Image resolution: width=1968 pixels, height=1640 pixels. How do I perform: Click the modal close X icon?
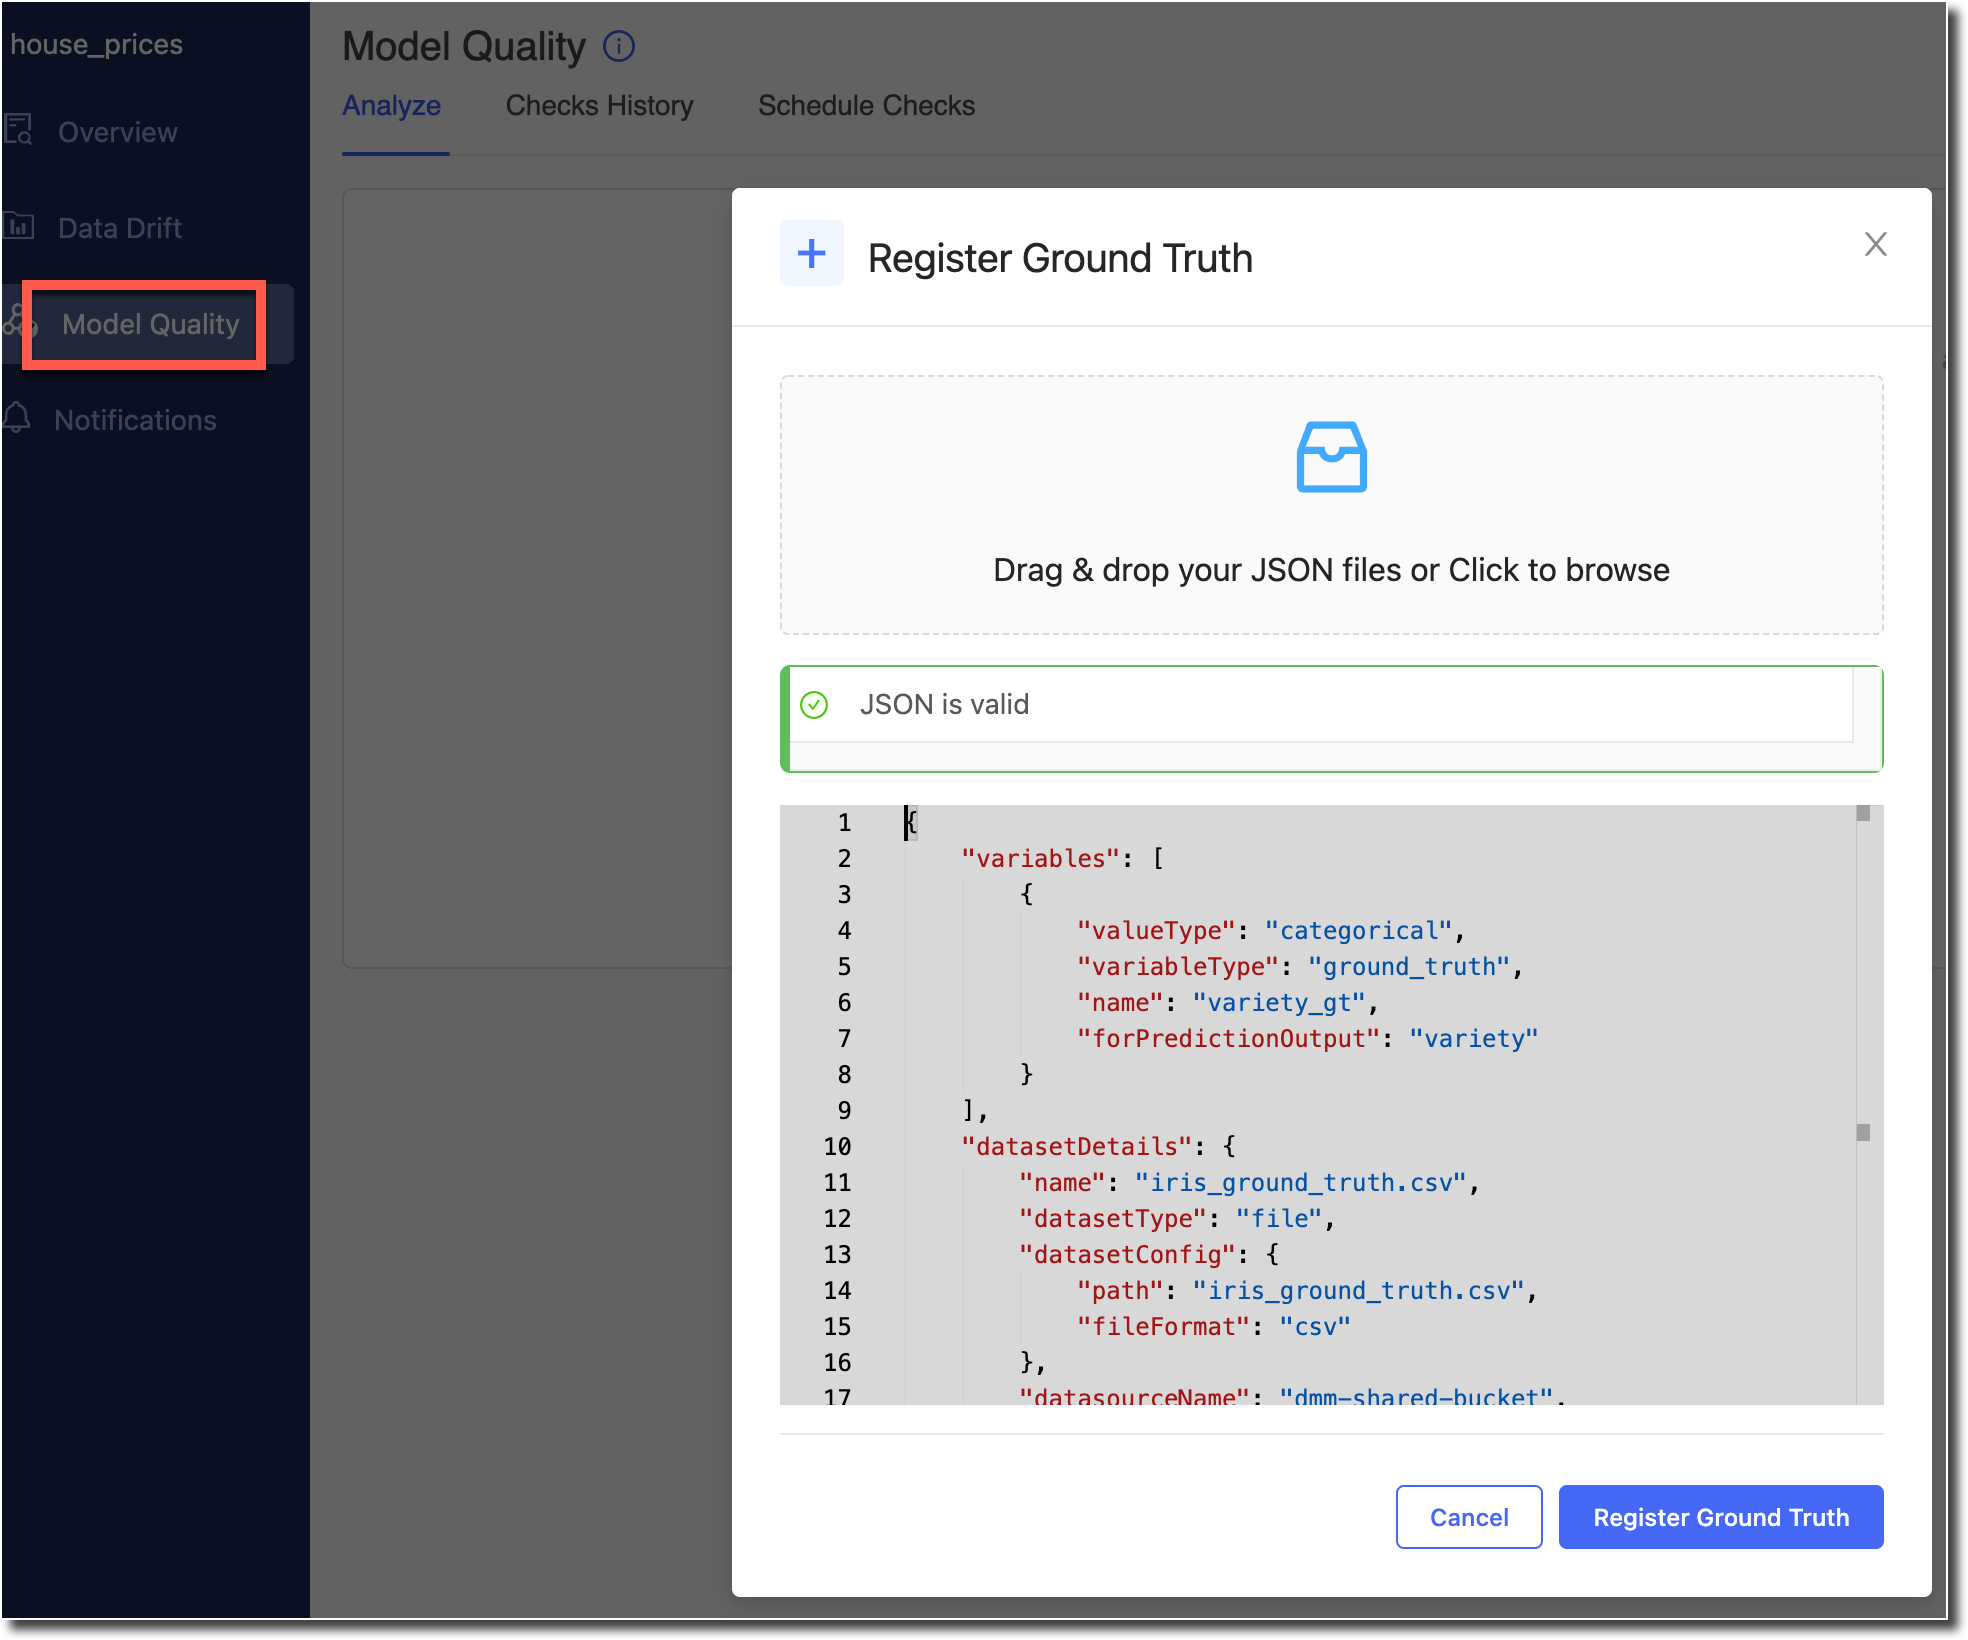tap(1875, 244)
